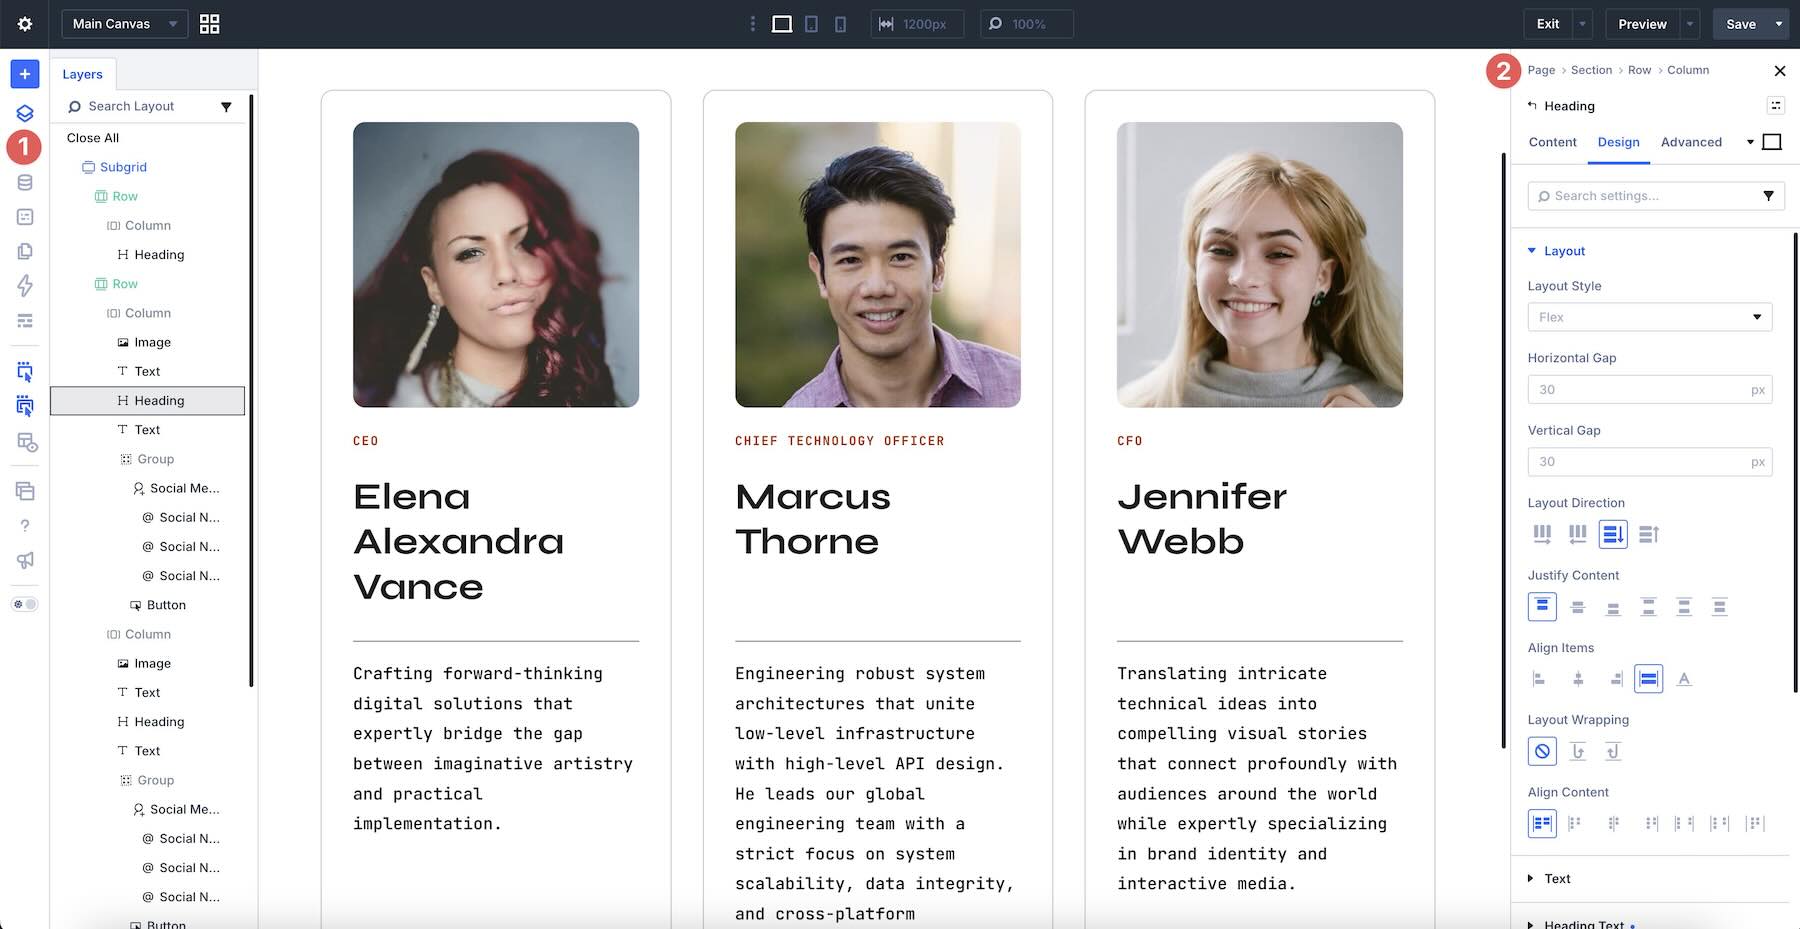Screen dimensions: 1800x929
Task: Click the Preview button
Action: point(1642,24)
